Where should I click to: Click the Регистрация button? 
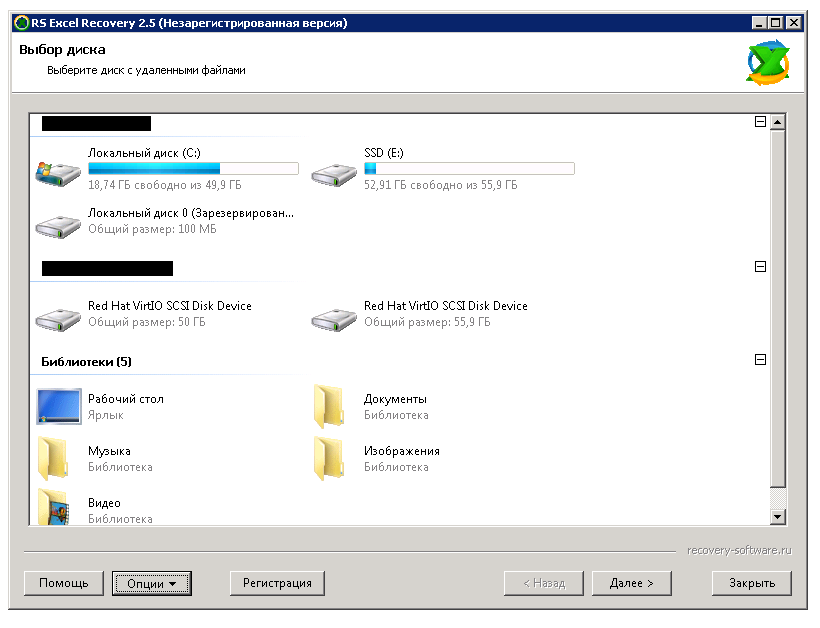(277, 583)
